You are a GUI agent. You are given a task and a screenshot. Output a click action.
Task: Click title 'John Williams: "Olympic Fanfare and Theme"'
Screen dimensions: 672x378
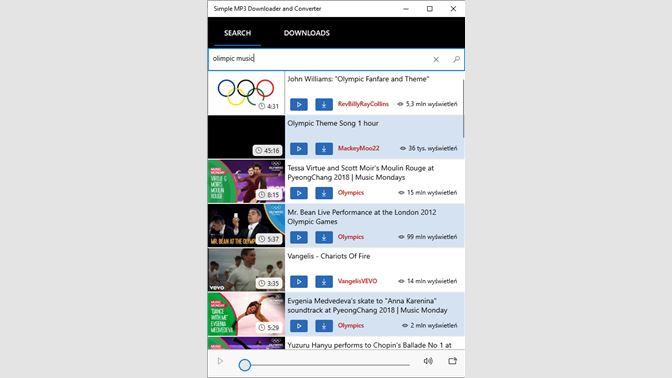[358, 79]
